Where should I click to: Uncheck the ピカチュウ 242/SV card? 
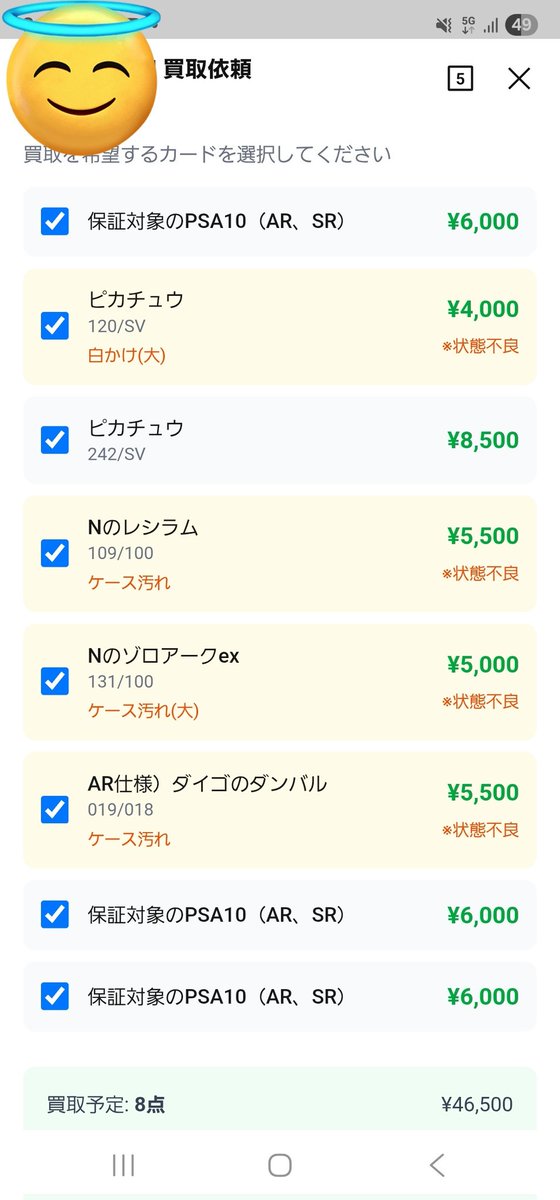point(55,440)
